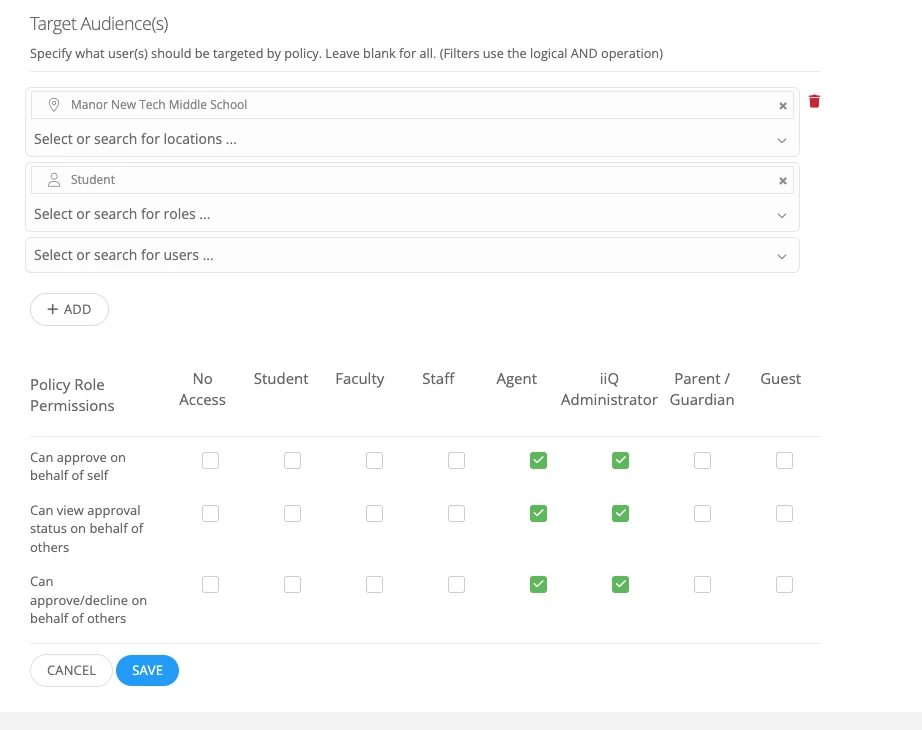This screenshot has height=730, width=922.
Task: Click the location pin icon
Action: (x=54, y=104)
